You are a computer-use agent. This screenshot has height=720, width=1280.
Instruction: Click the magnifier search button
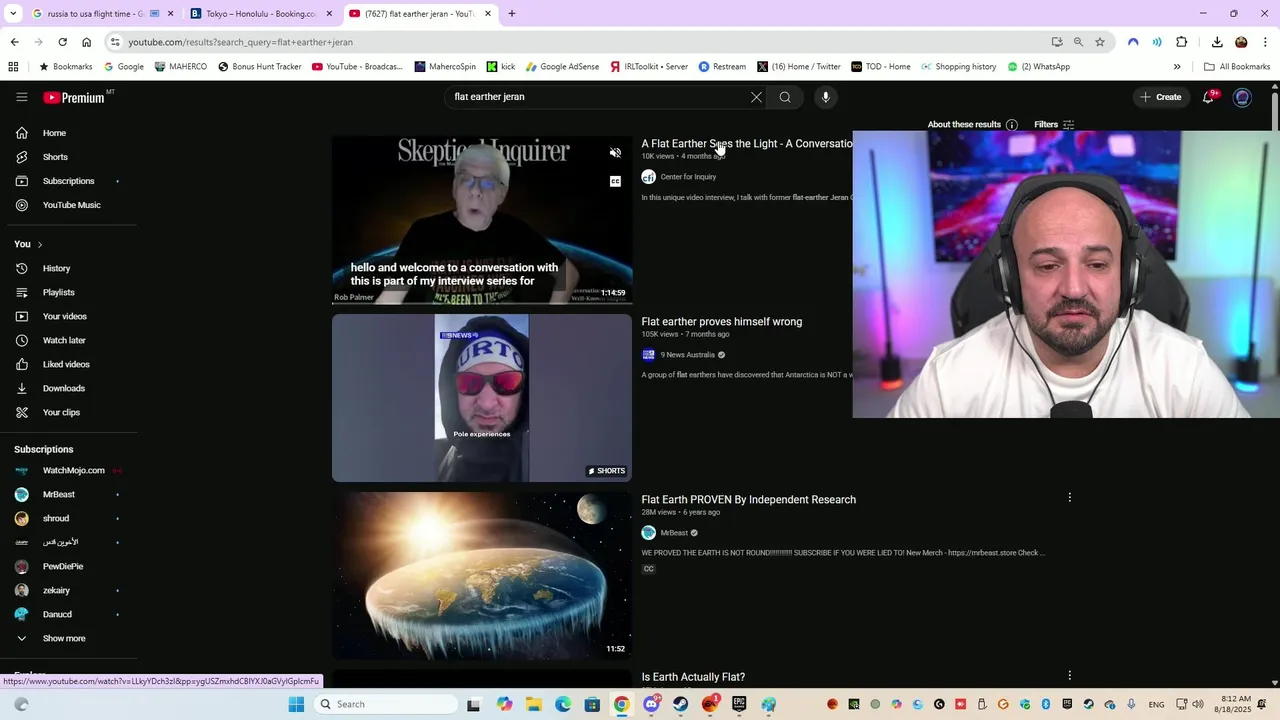point(785,97)
